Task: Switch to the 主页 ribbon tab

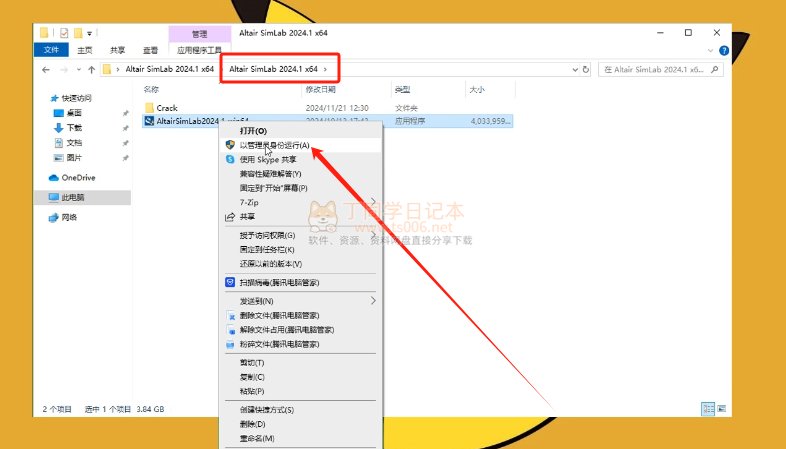Action: [x=85, y=50]
